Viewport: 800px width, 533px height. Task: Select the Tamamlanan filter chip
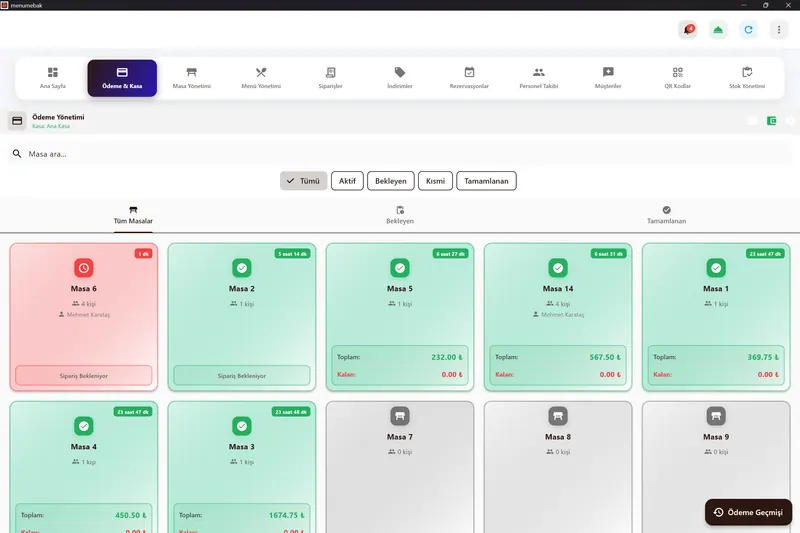click(x=486, y=181)
